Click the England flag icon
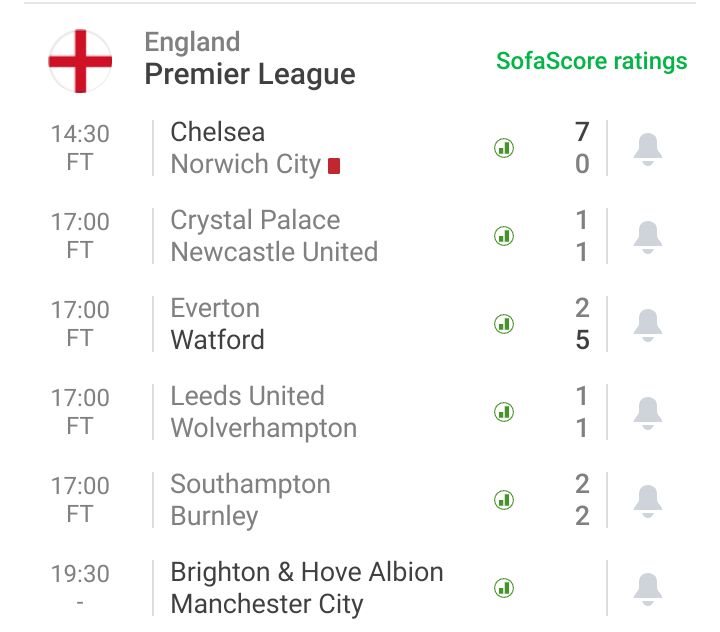This screenshot has height=632, width=720. [80, 61]
